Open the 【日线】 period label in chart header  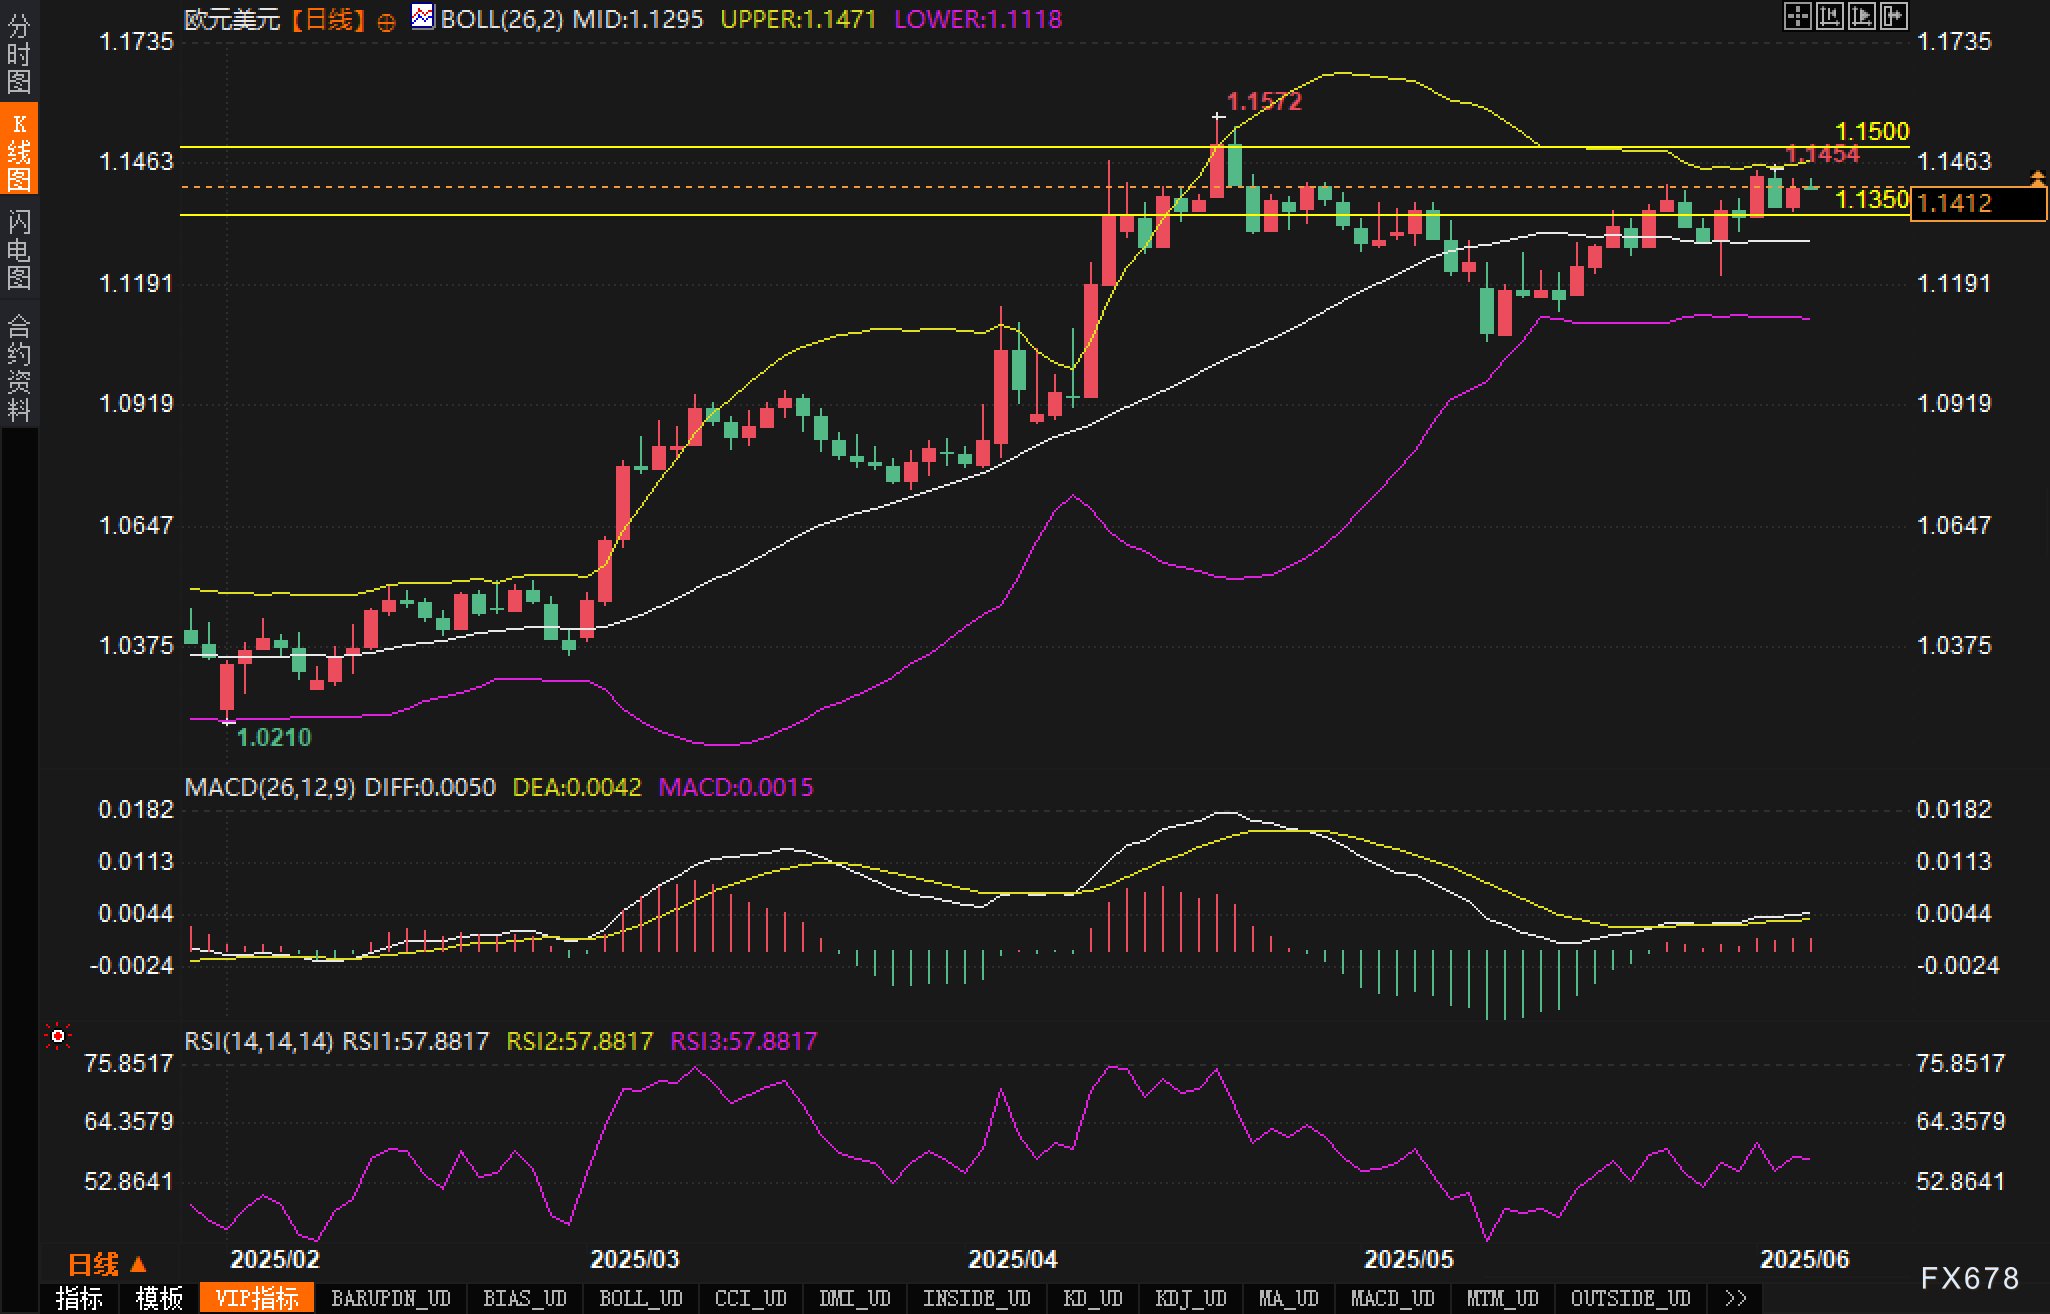(x=327, y=19)
